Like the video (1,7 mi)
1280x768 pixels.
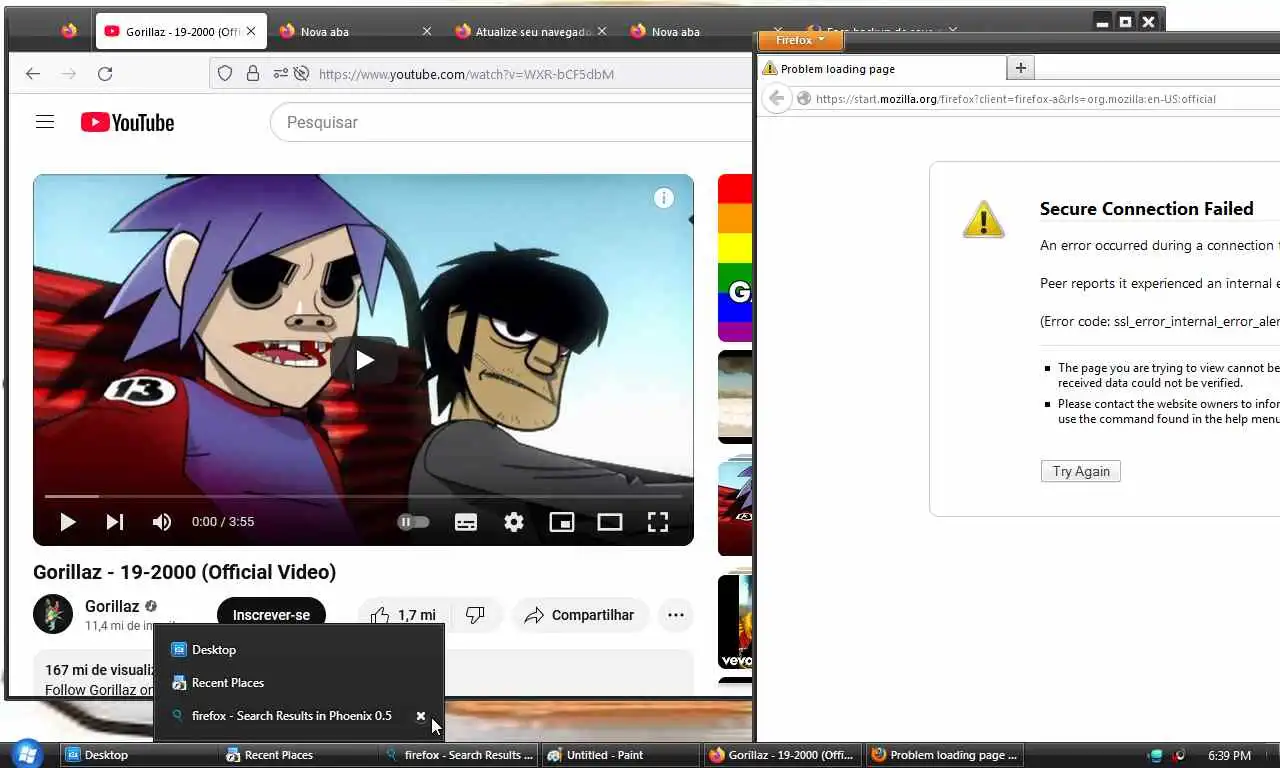pyautogui.click(x=404, y=615)
